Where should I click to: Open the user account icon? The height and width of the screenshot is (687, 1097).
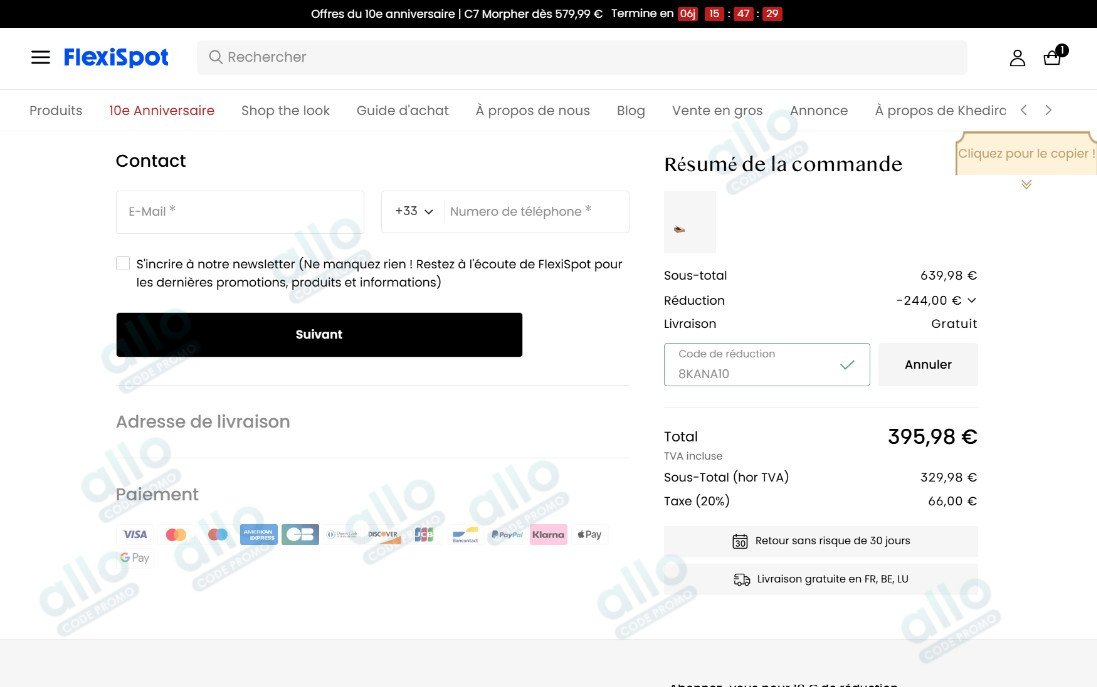[1017, 58]
